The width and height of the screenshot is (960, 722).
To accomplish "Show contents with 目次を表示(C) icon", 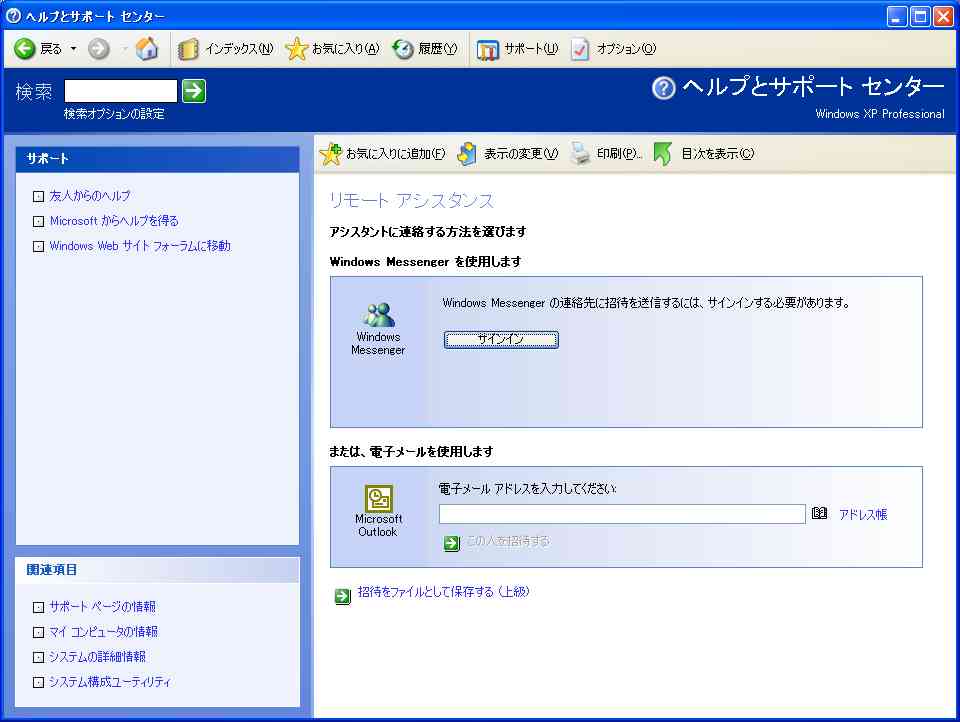I will [x=662, y=154].
